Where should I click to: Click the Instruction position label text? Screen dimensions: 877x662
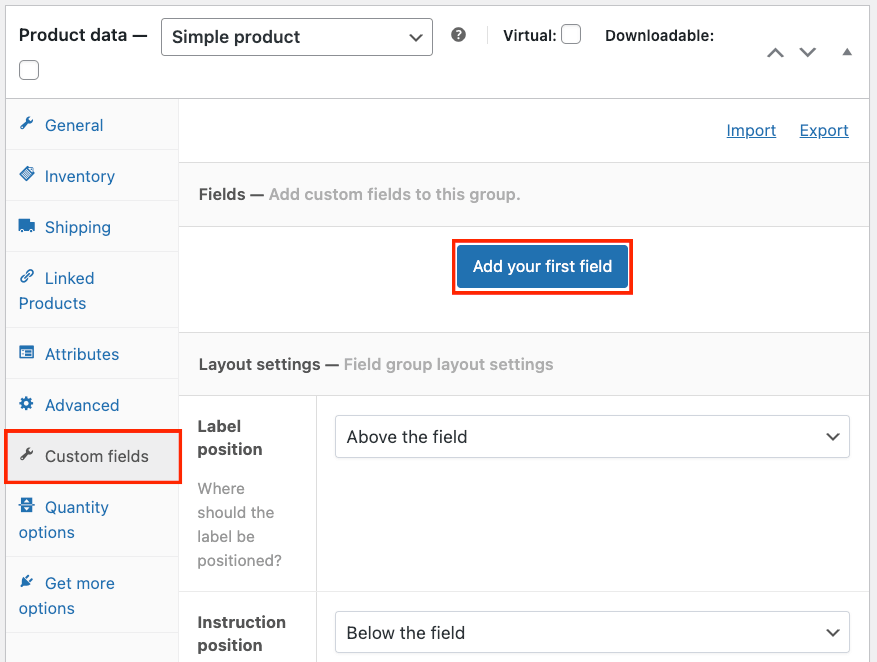pyautogui.click(x=242, y=633)
